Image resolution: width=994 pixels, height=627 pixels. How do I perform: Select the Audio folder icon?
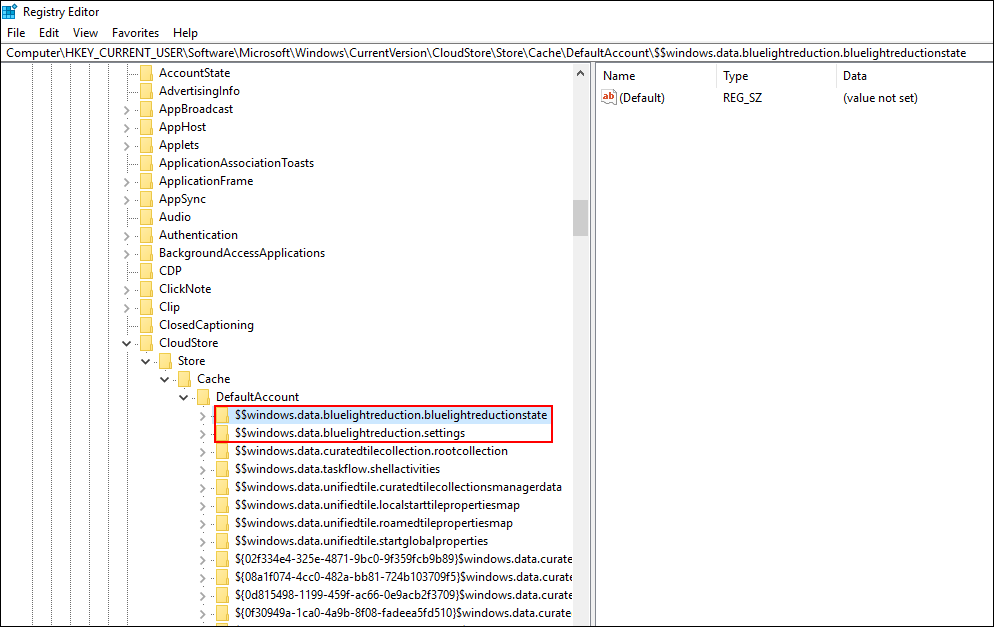pyautogui.click(x=146, y=217)
